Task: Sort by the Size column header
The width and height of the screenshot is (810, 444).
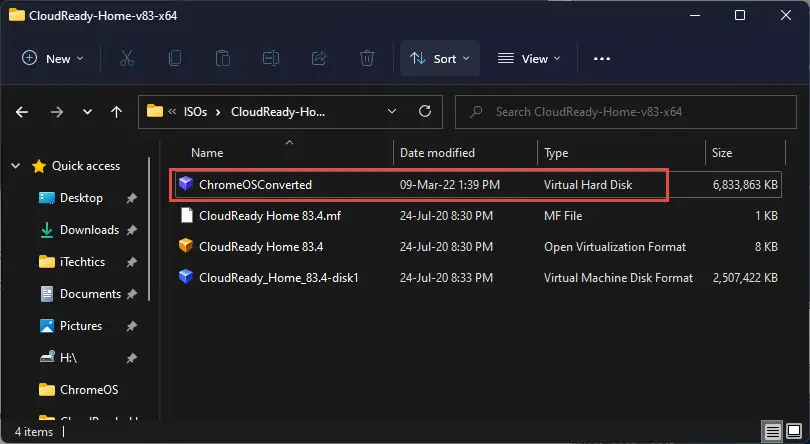Action: pyautogui.click(x=722, y=153)
